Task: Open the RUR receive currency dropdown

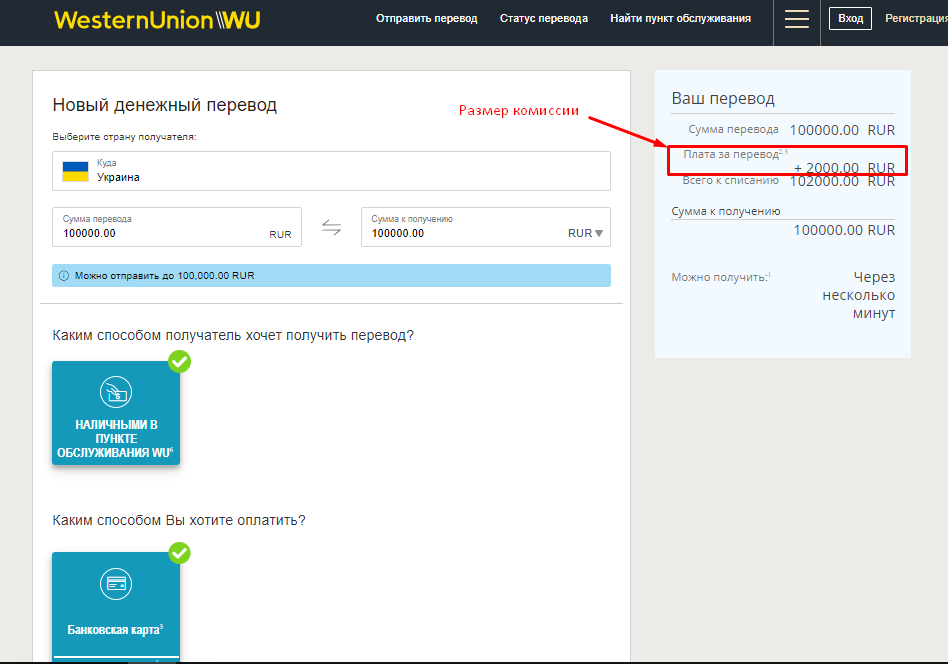Action: (x=585, y=233)
